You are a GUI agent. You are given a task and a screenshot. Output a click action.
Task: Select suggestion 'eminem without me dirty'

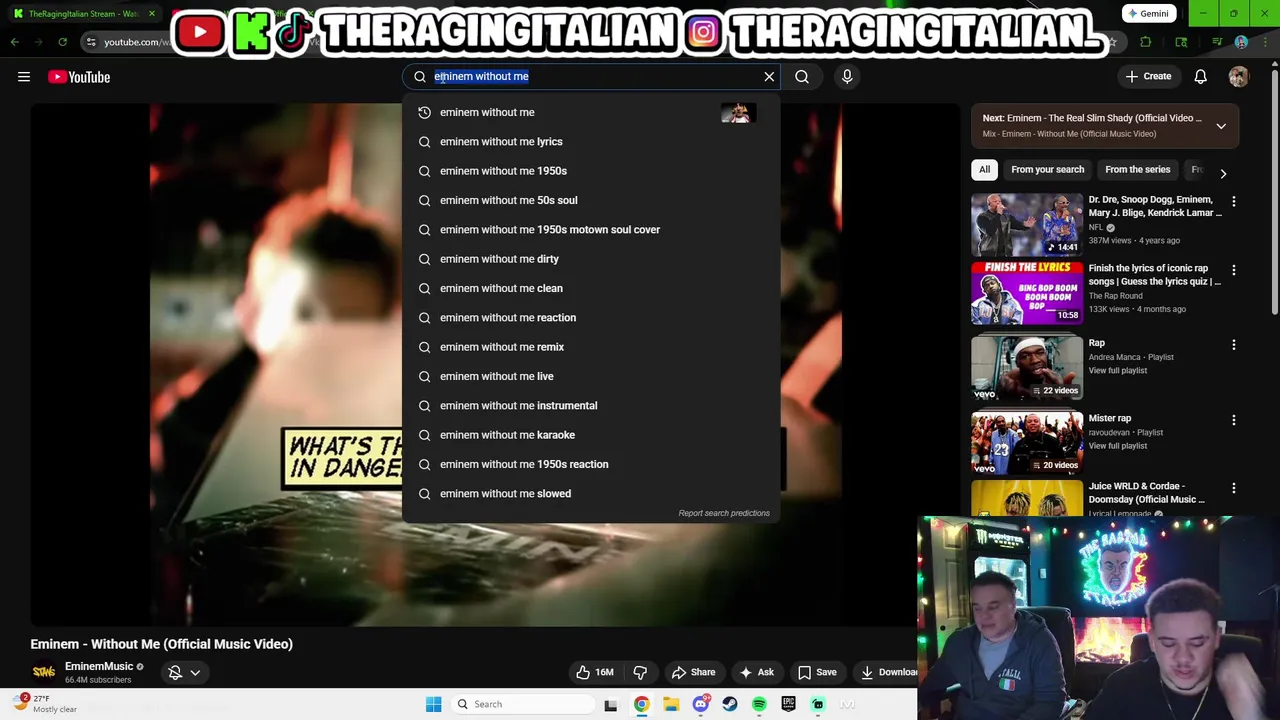click(591, 259)
